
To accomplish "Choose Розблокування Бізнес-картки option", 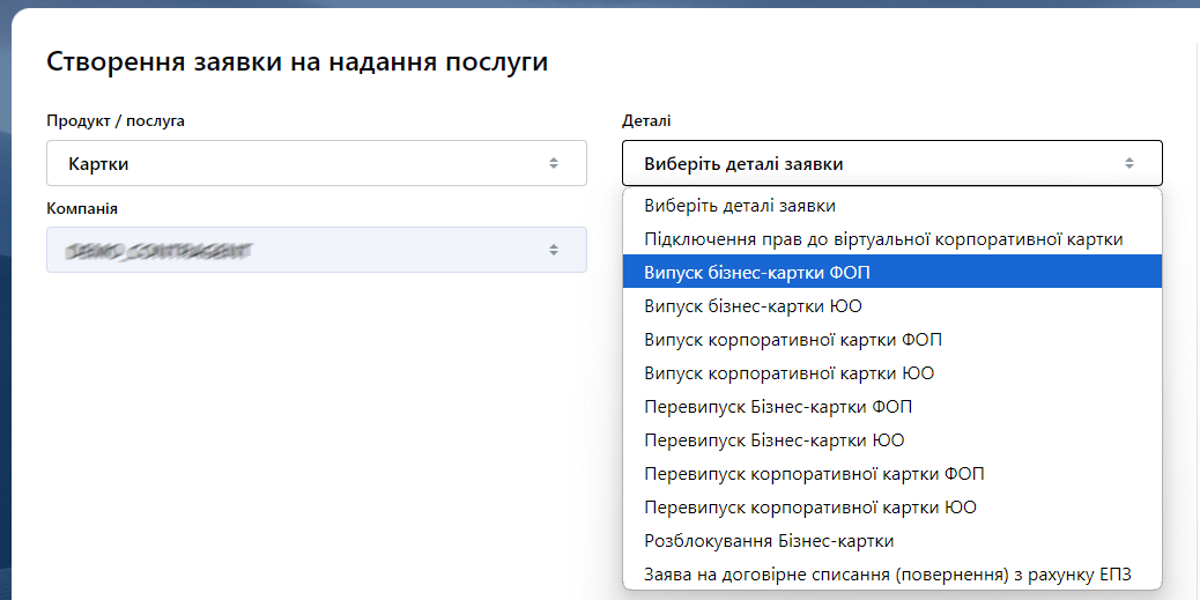I will [892, 541].
